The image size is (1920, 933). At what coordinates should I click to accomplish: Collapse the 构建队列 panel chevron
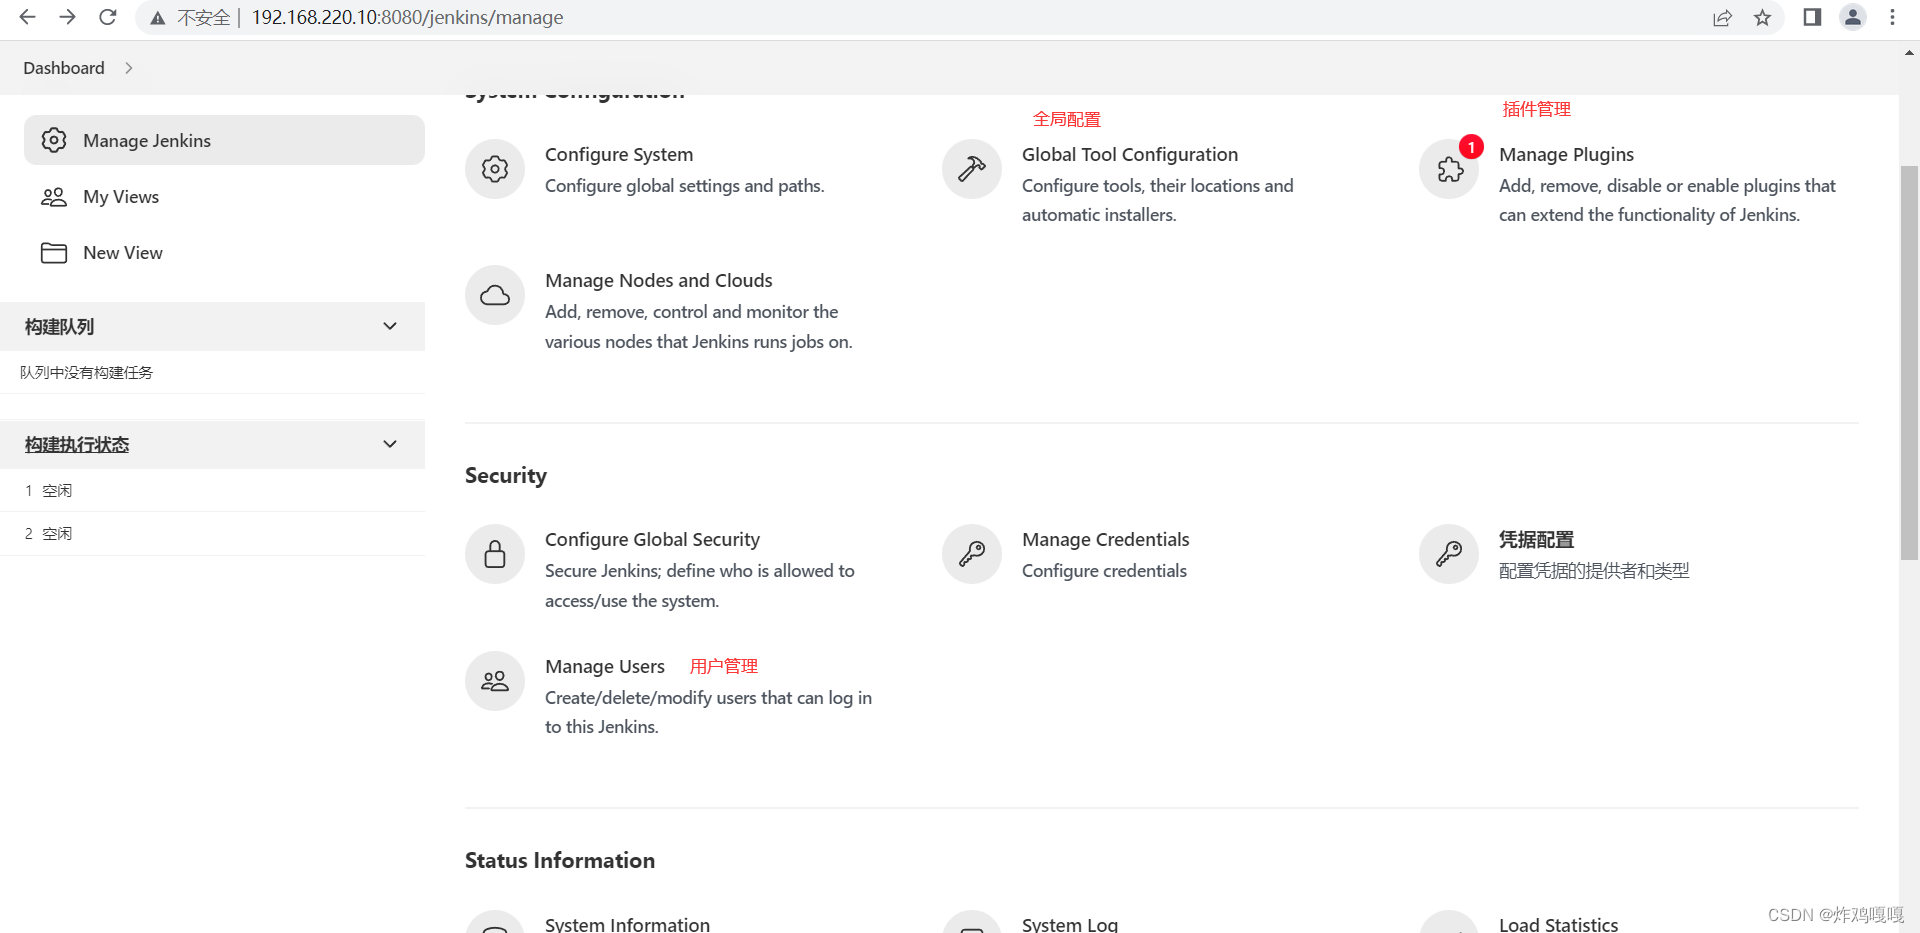[390, 326]
